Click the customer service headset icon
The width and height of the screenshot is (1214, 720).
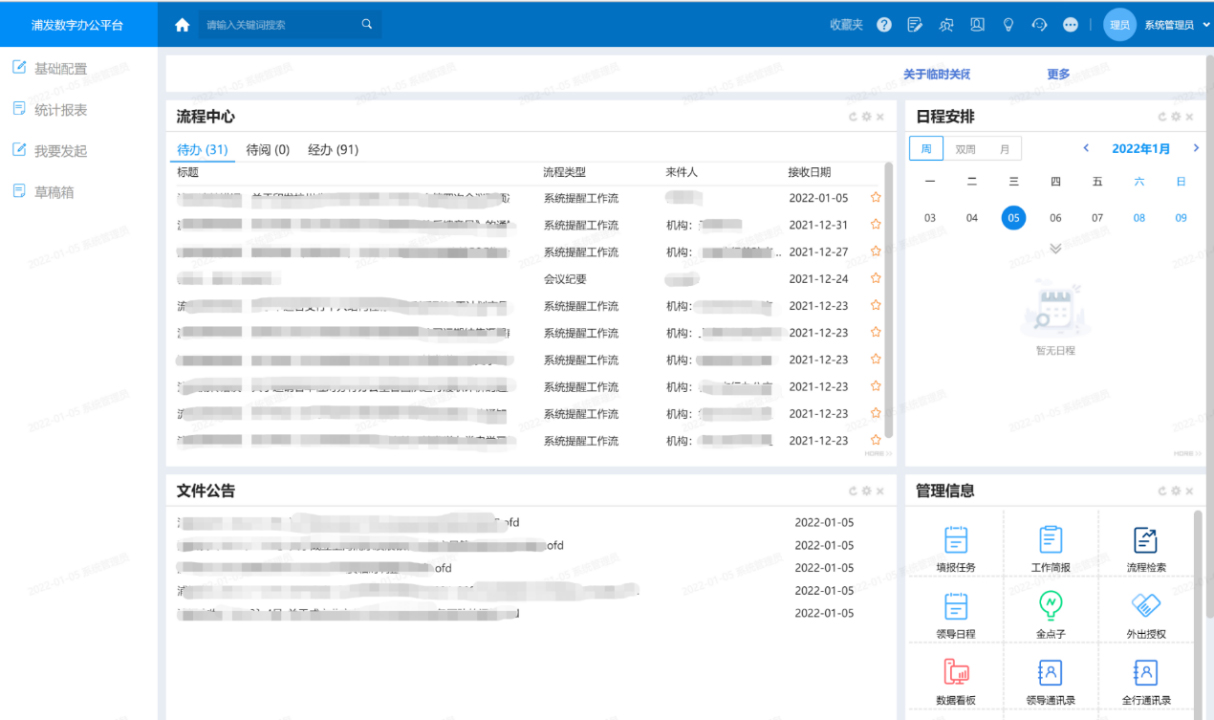(x=1039, y=25)
